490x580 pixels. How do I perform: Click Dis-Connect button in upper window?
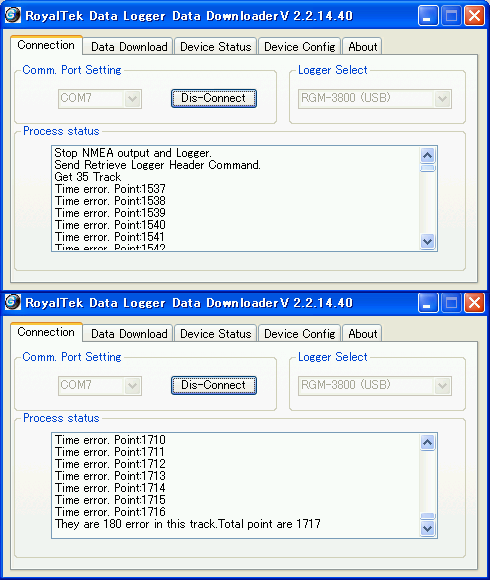[x=213, y=98]
